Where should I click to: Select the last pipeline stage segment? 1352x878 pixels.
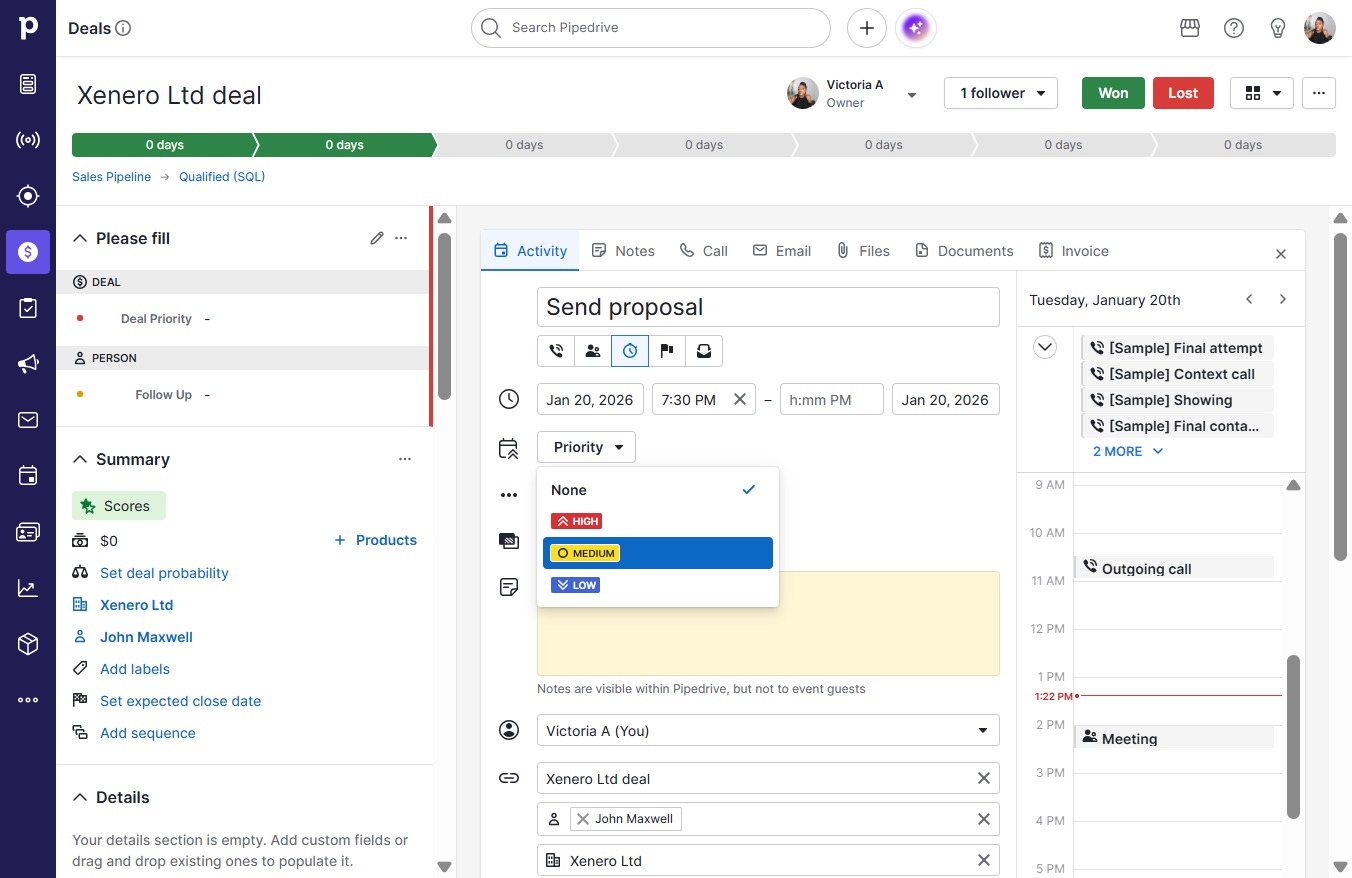[x=1244, y=145]
